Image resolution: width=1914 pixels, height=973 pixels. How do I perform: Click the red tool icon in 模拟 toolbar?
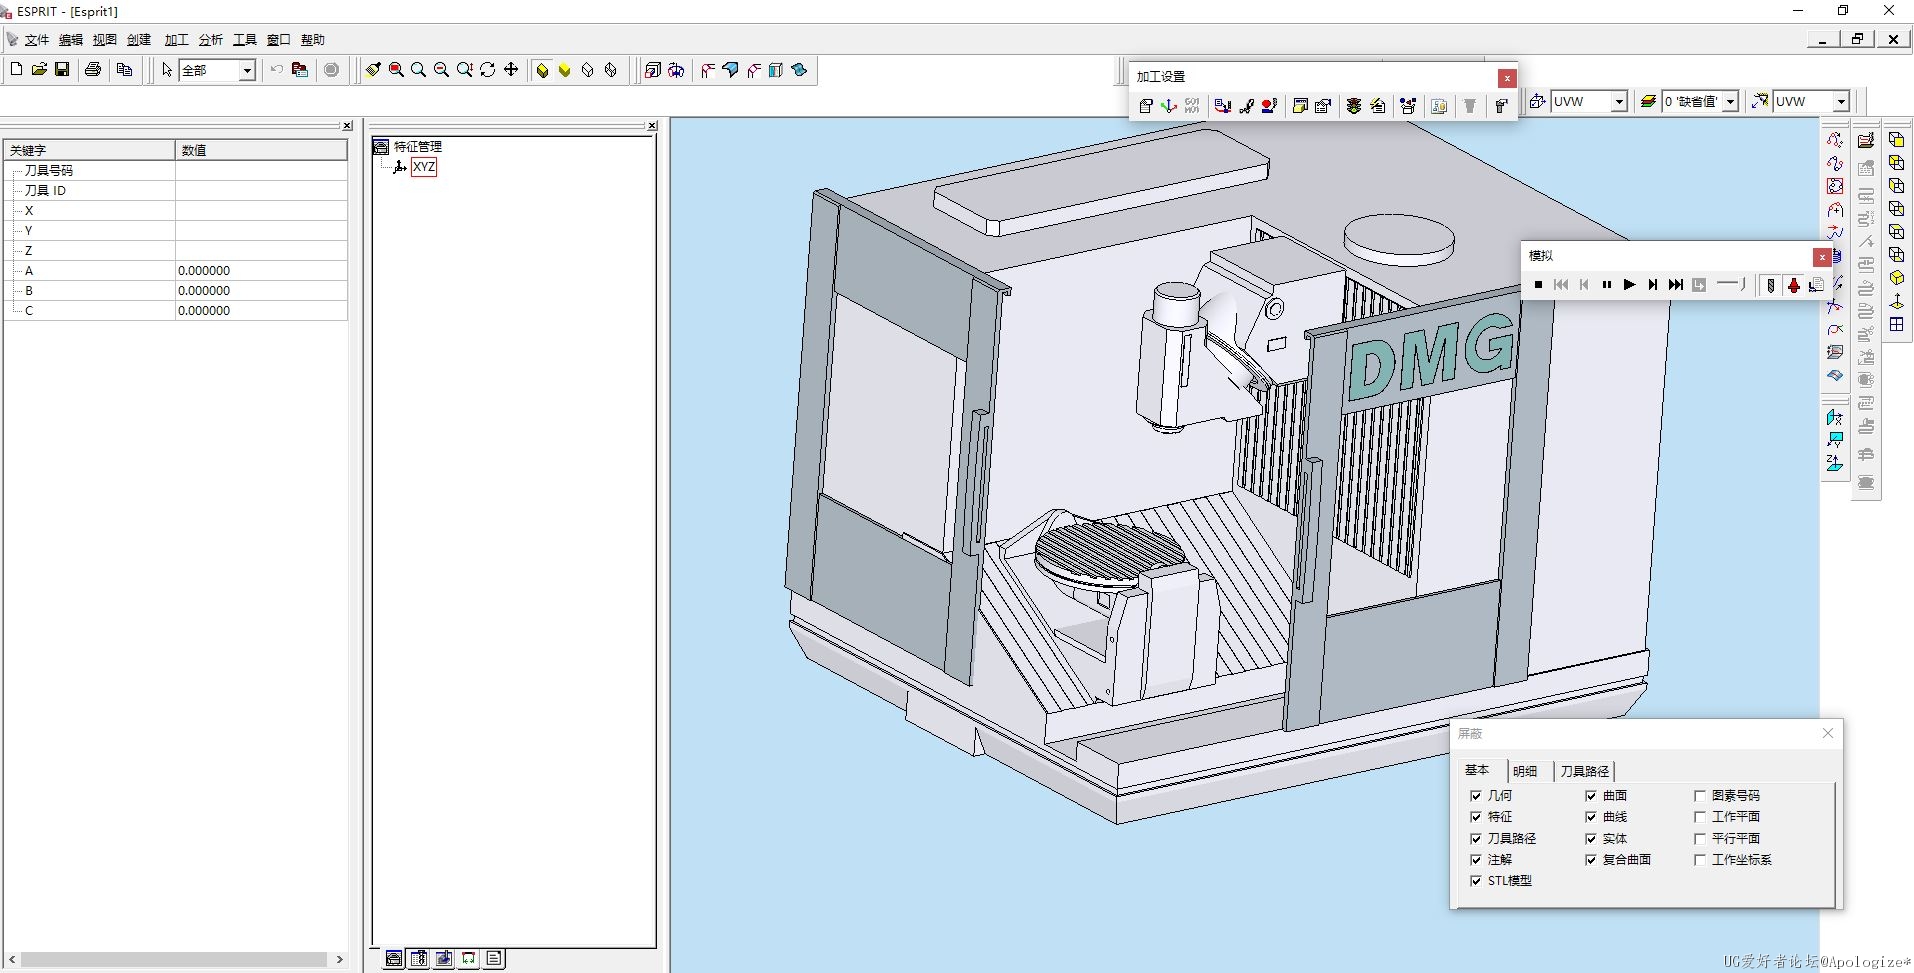(1794, 285)
